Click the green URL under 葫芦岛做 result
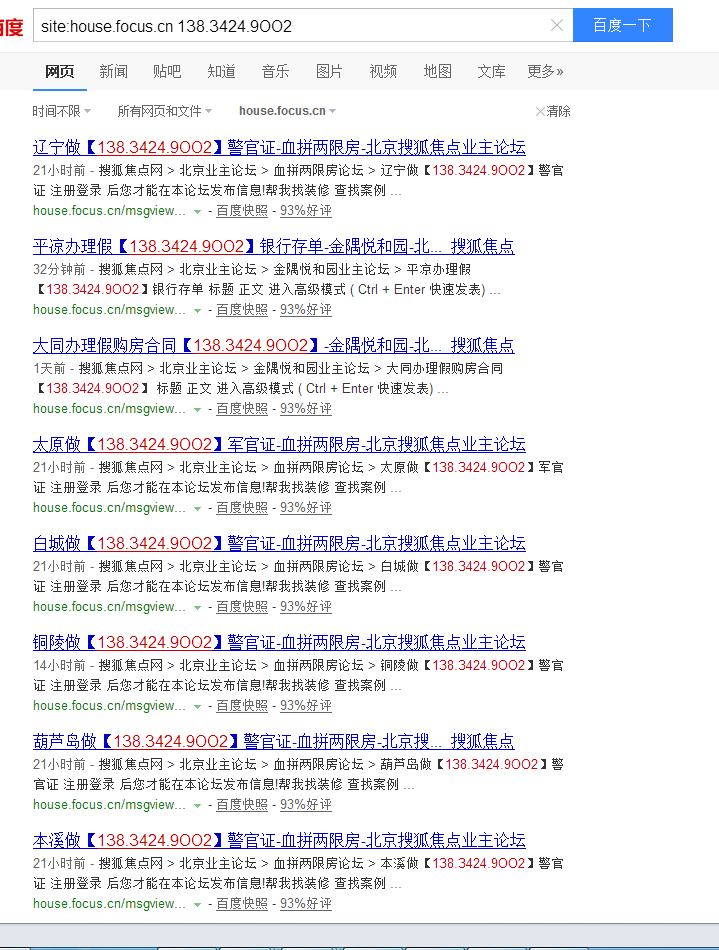Image resolution: width=719 pixels, height=950 pixels. (x=109, y=805)
